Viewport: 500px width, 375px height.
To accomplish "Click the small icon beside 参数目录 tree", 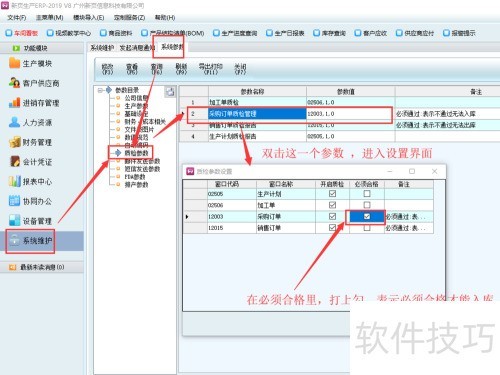I will pos(170,91).
